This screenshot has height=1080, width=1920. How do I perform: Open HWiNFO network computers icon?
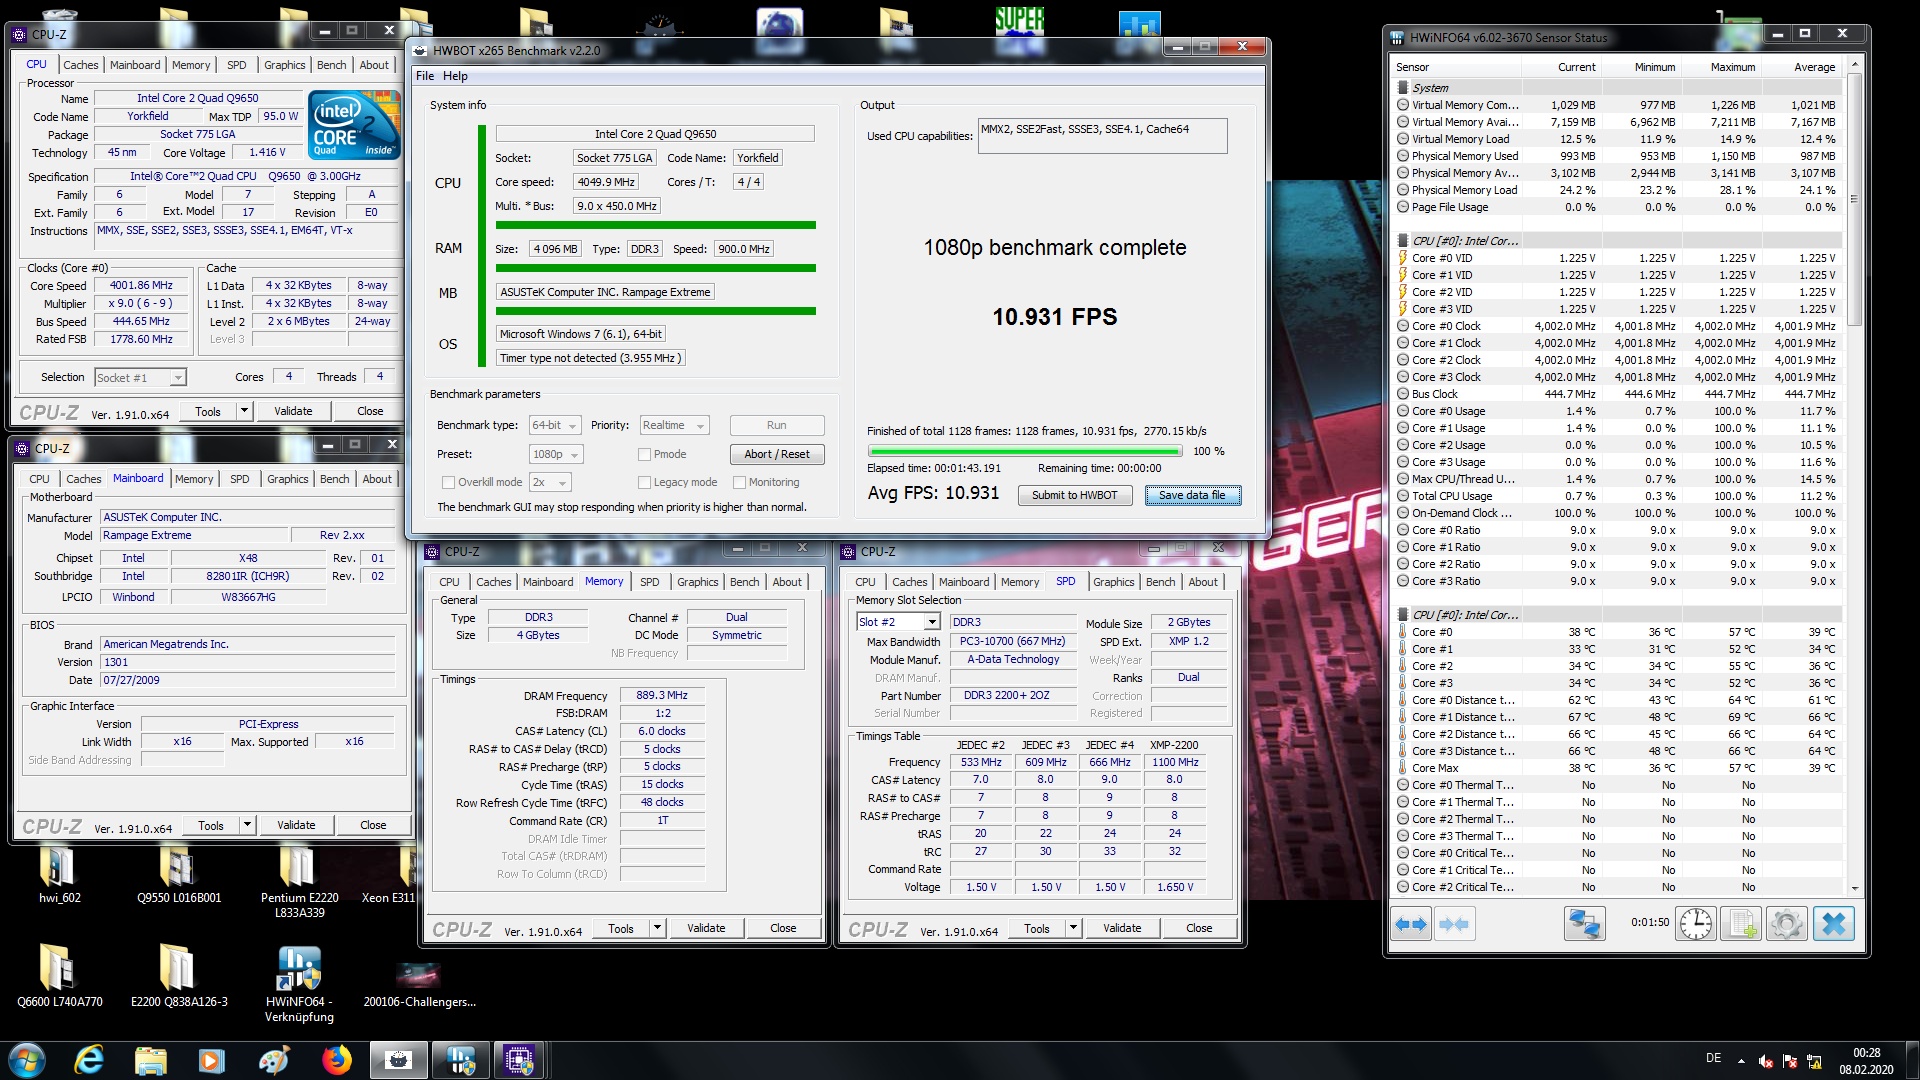tap(1584, 924)
